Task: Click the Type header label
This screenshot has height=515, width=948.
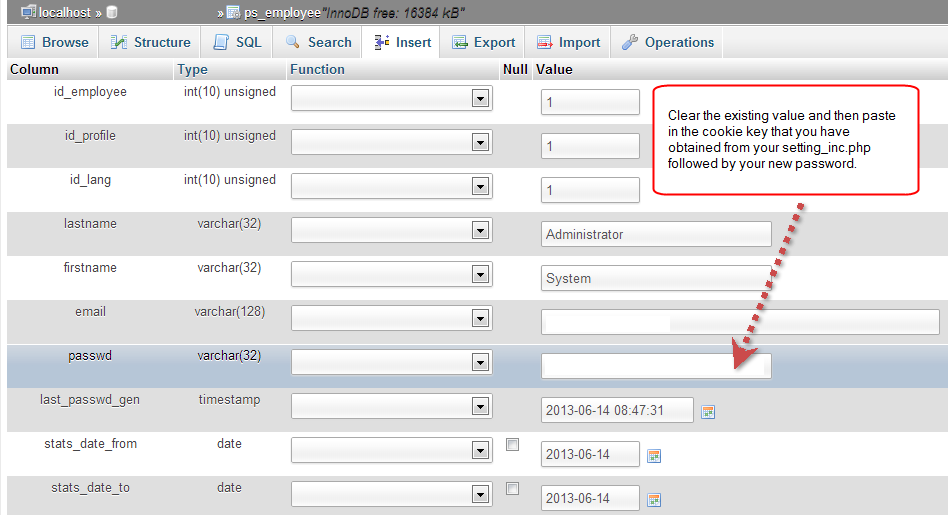Action: click(192, 70)
